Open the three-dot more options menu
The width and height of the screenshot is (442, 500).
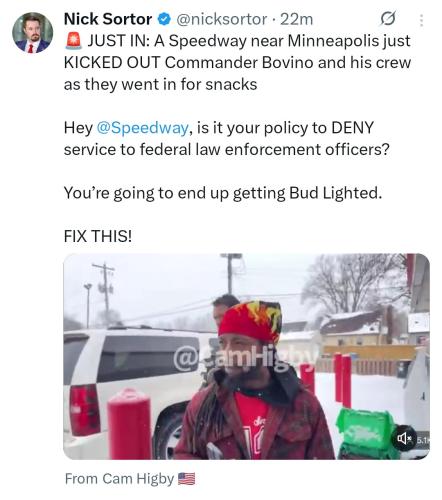pos(422,20)
